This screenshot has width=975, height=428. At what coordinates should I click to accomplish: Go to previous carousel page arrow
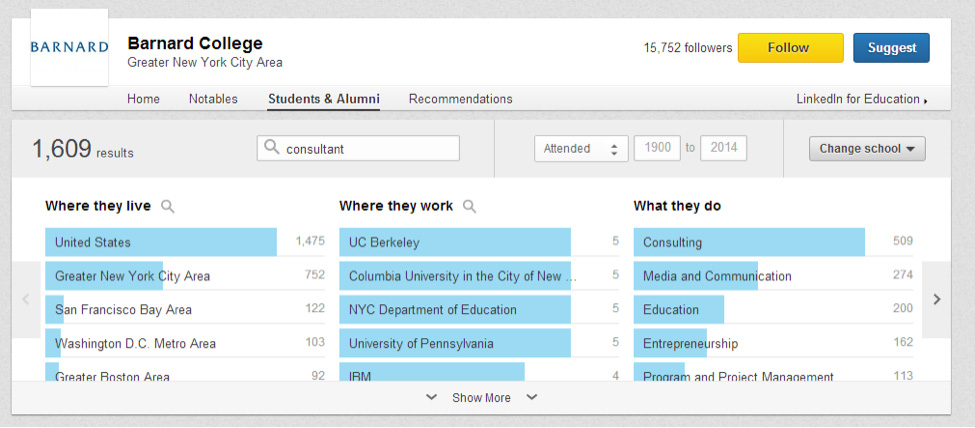click(x=26, y=299)
